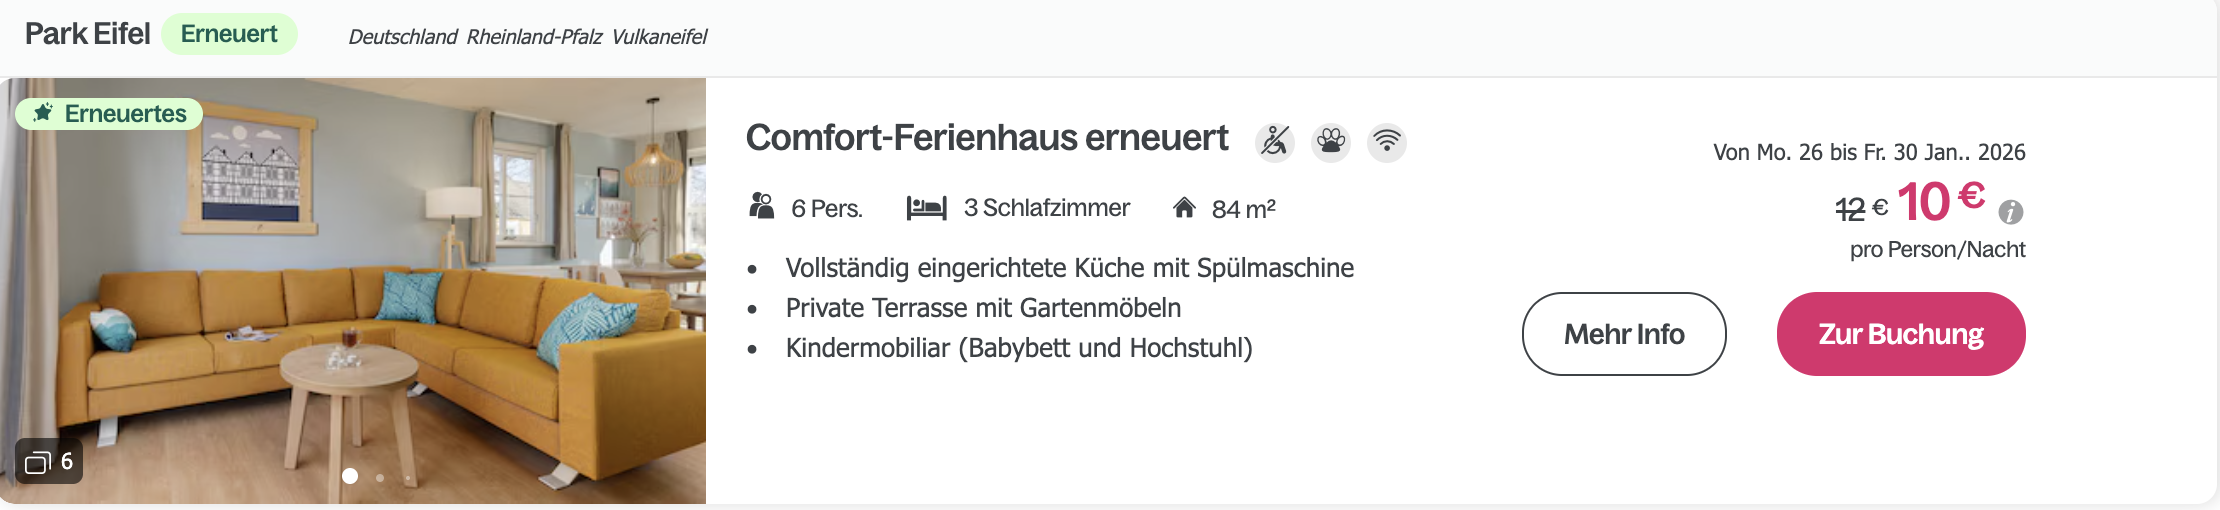Open the Vulkaneifel breadcrumb link
This screenshot has height=510, width=2220.
point(659,37)
